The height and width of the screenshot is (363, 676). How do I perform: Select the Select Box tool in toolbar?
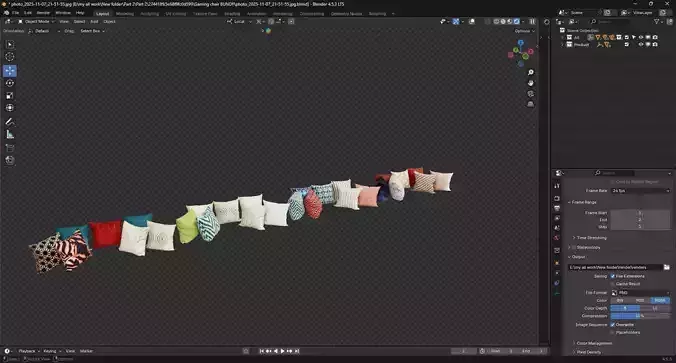coord(9,45)
